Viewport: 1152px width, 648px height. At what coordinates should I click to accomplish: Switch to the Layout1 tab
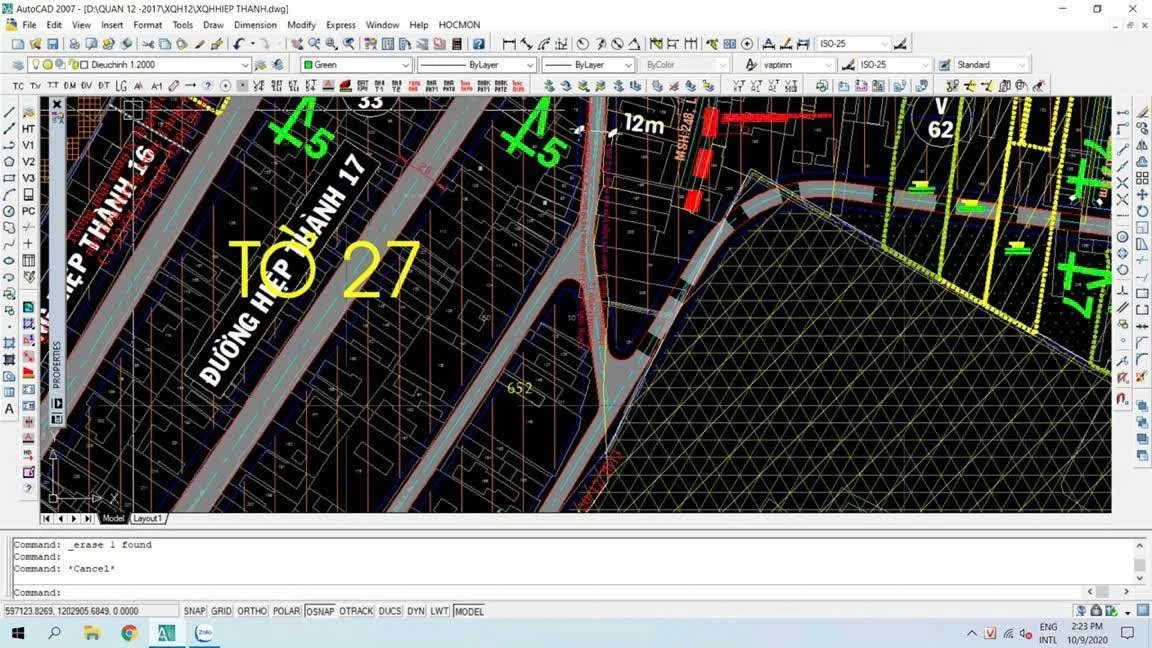147,519
